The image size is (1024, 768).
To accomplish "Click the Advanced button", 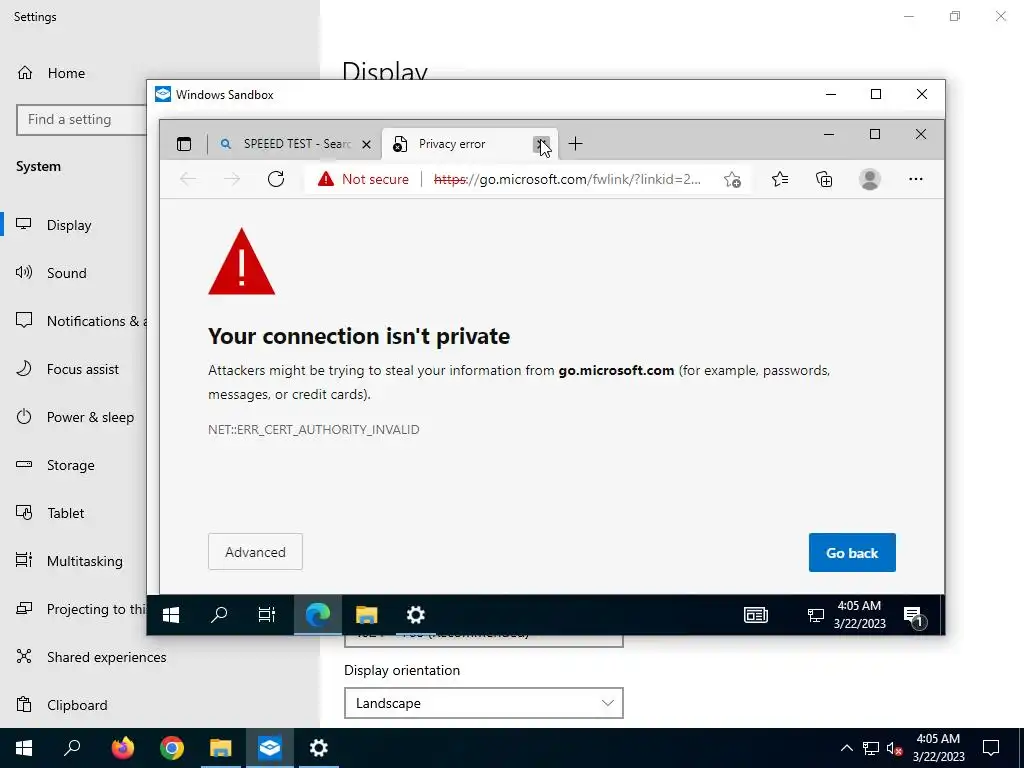I will pos(255,552).
